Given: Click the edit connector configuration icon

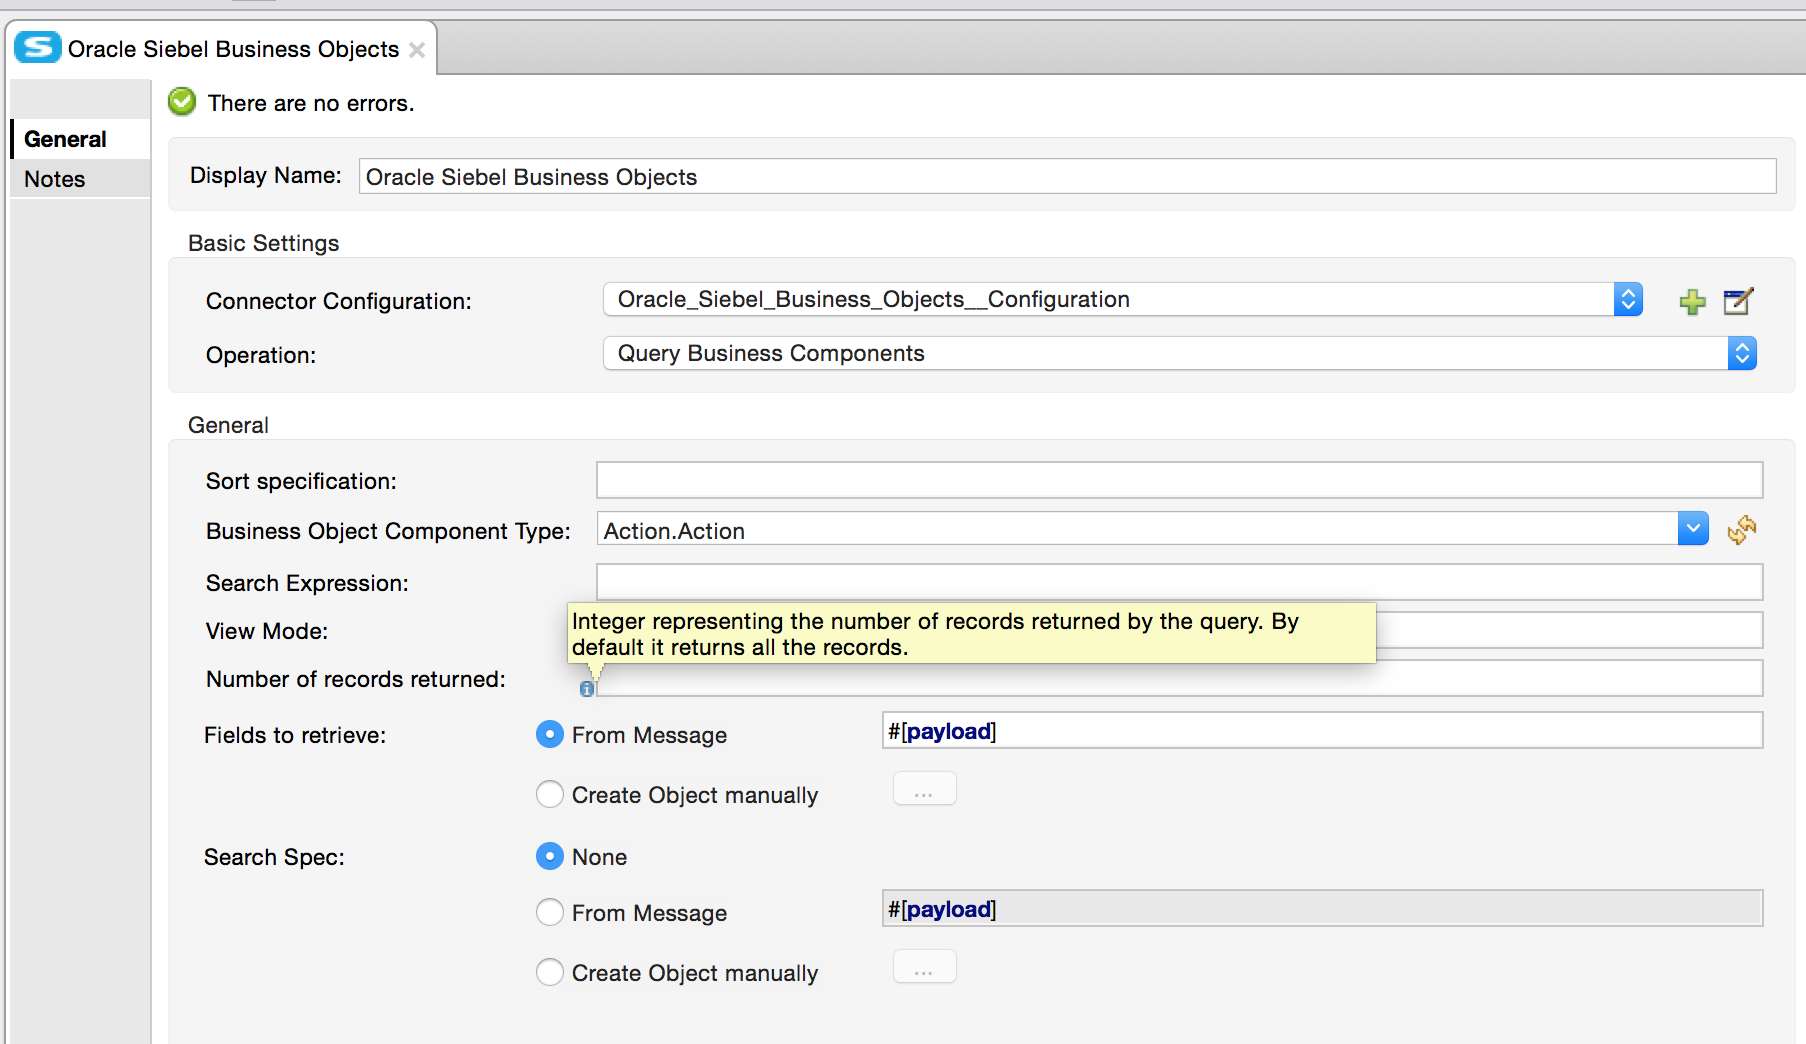Looking at the screenshot, I should point(1738,301).
